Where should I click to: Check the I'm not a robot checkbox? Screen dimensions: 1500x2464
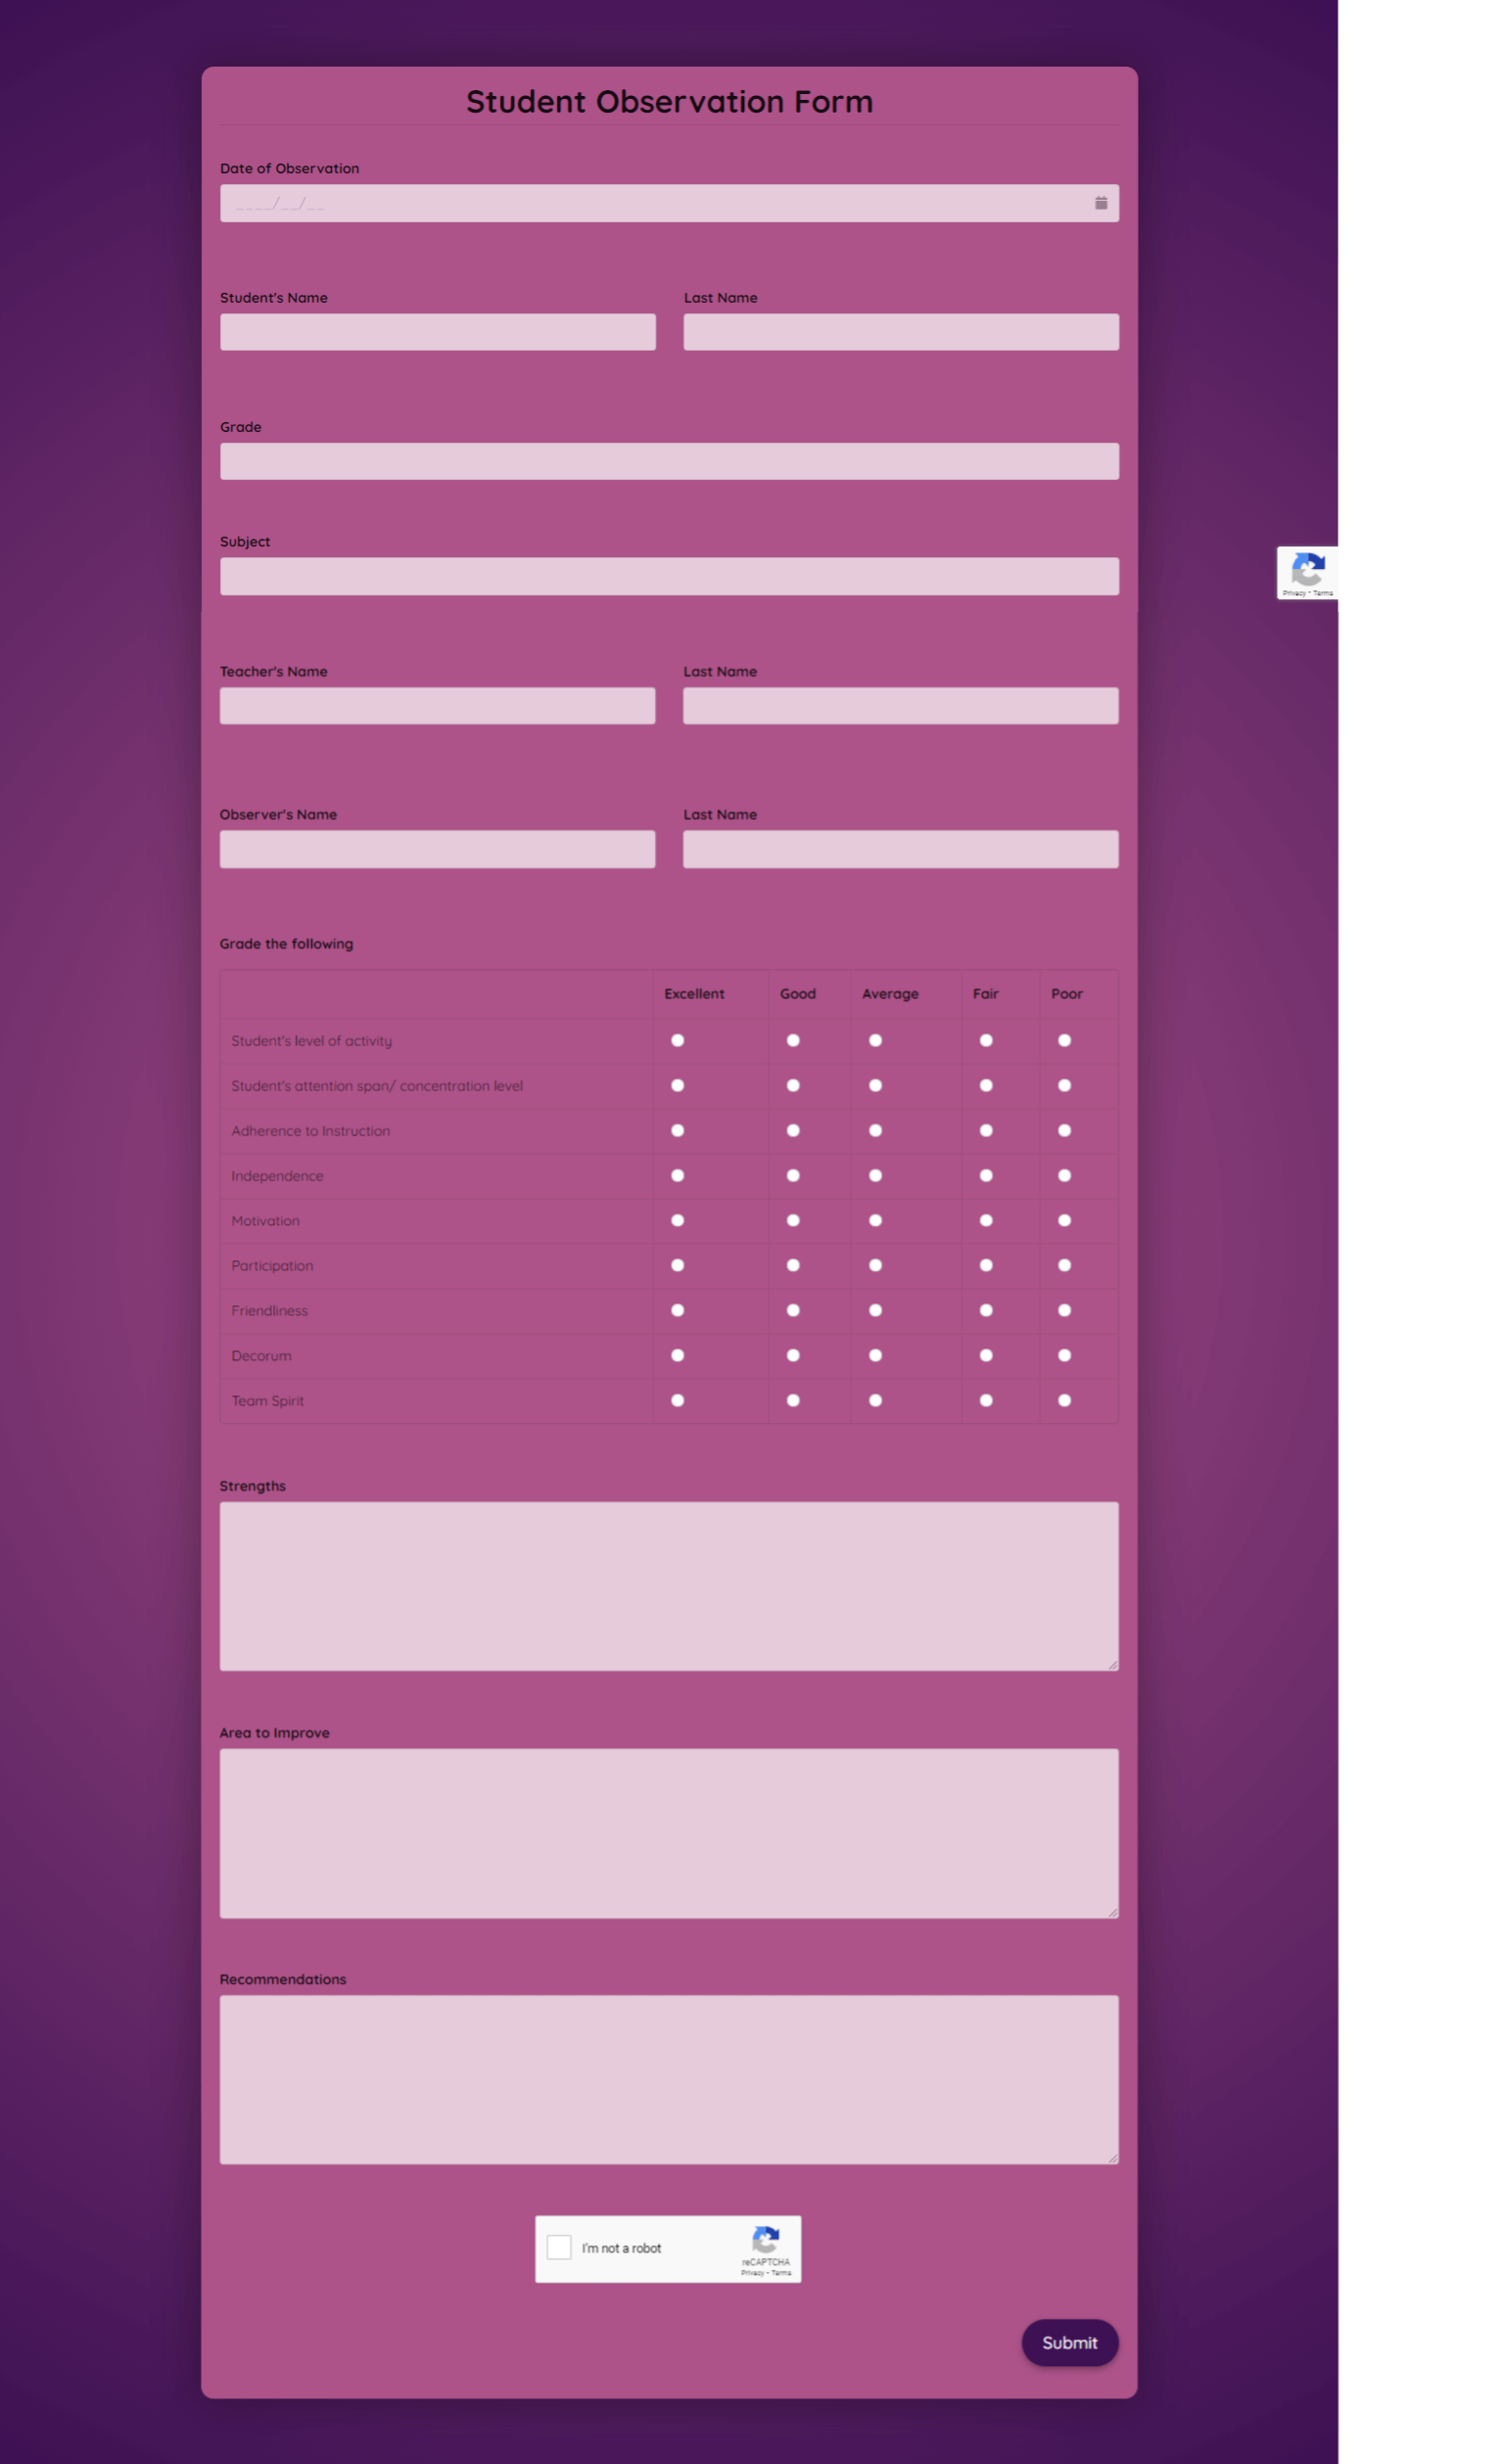(x=559, y=2248)
